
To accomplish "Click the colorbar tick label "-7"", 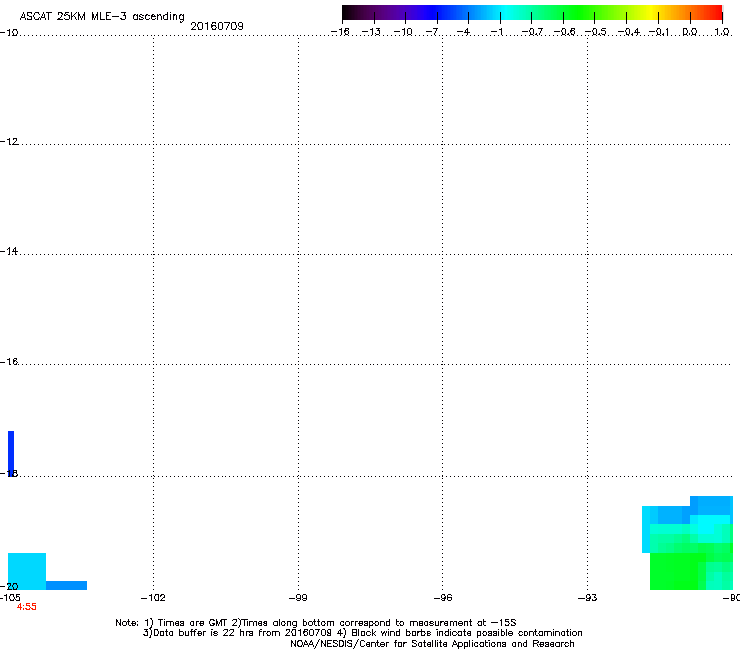I will pos(432,32).
